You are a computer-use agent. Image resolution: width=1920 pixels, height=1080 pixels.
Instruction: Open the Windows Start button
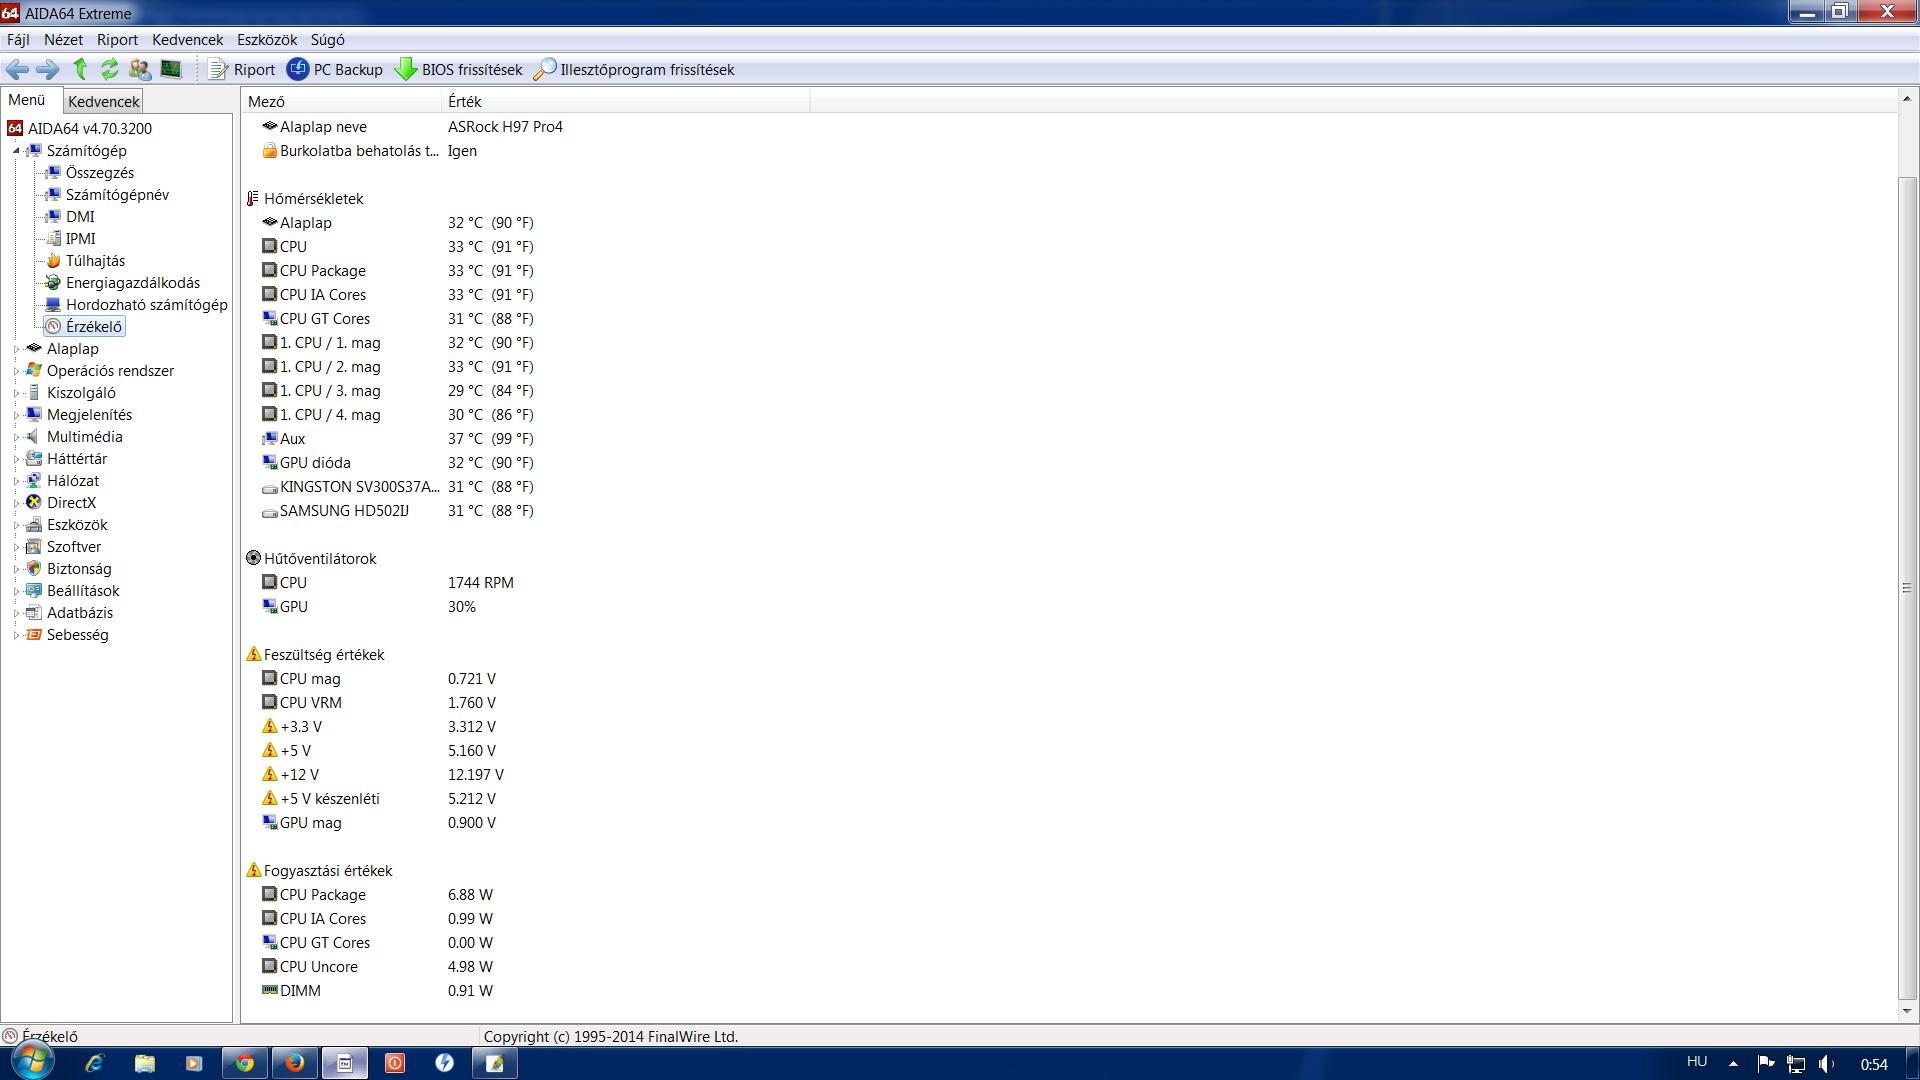(32, 1062)
